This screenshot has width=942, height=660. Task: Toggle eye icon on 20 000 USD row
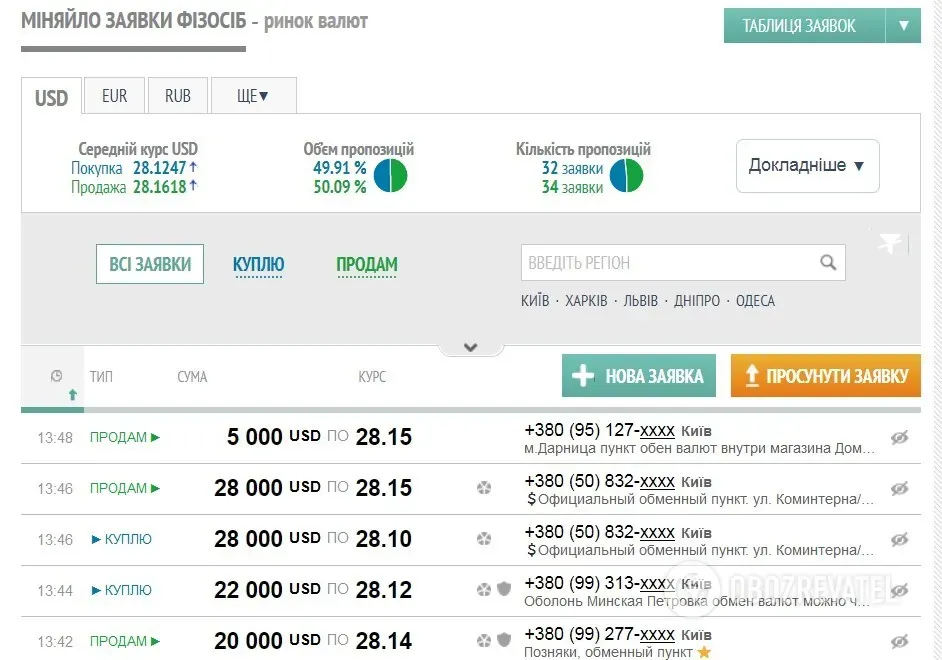(899, 641)
